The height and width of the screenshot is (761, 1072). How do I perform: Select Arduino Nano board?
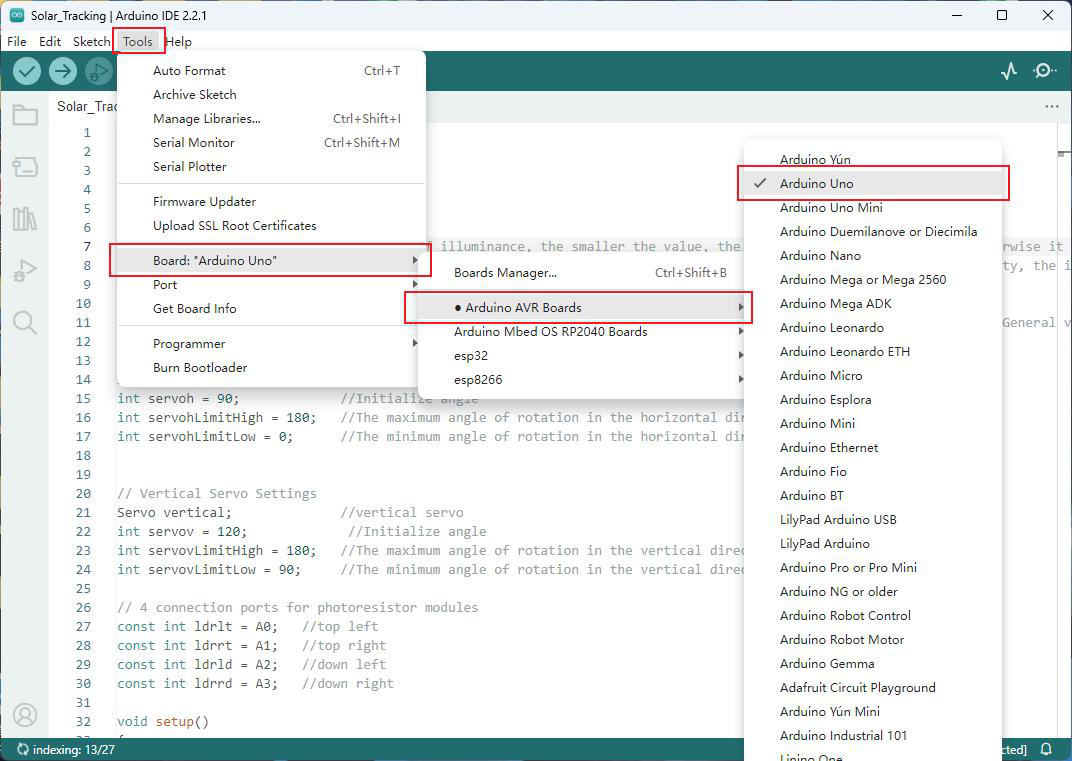(x=873, y=256)
